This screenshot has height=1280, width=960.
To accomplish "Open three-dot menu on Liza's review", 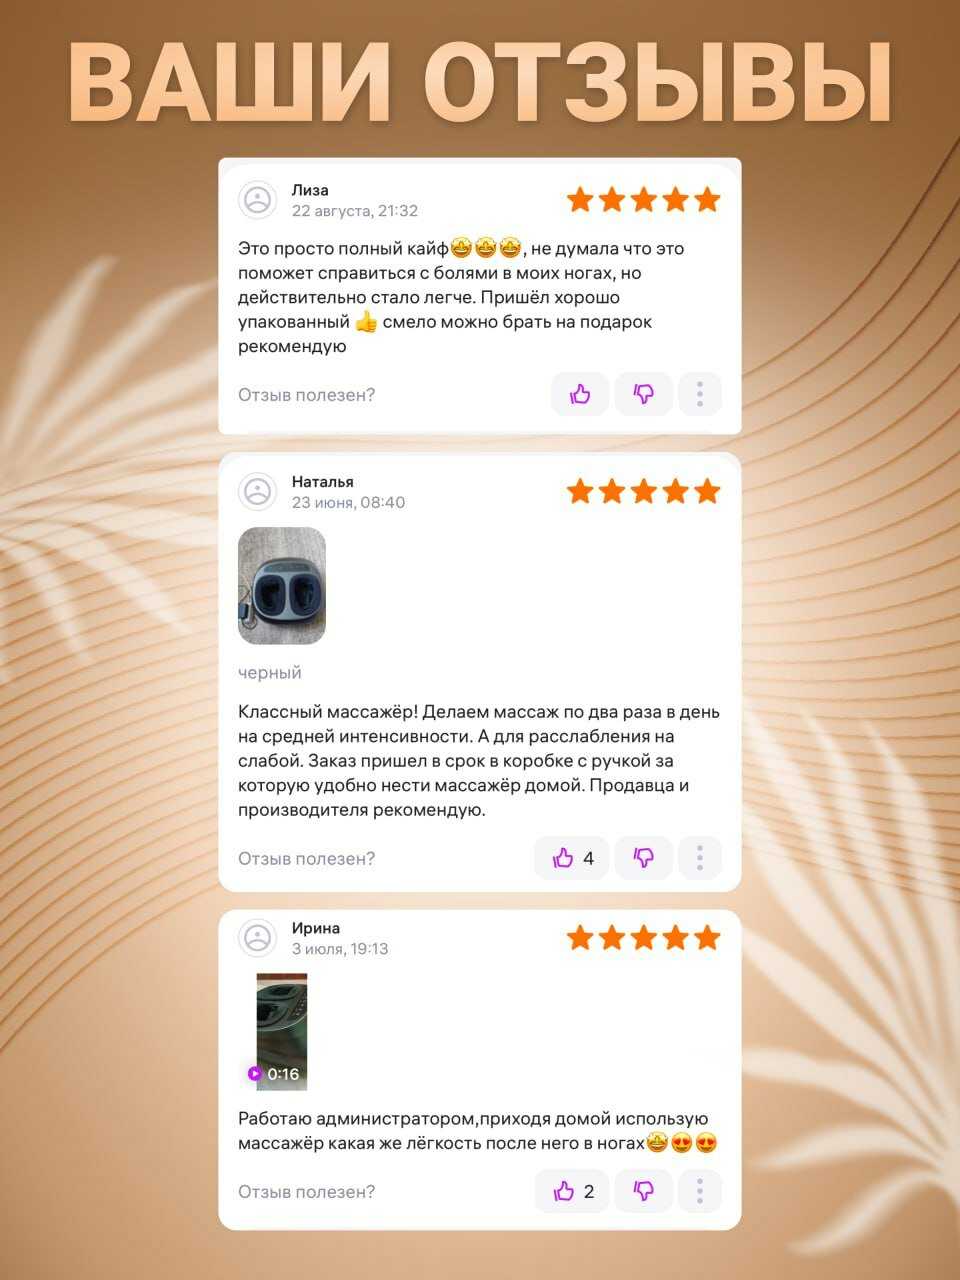I will (700, 394).
